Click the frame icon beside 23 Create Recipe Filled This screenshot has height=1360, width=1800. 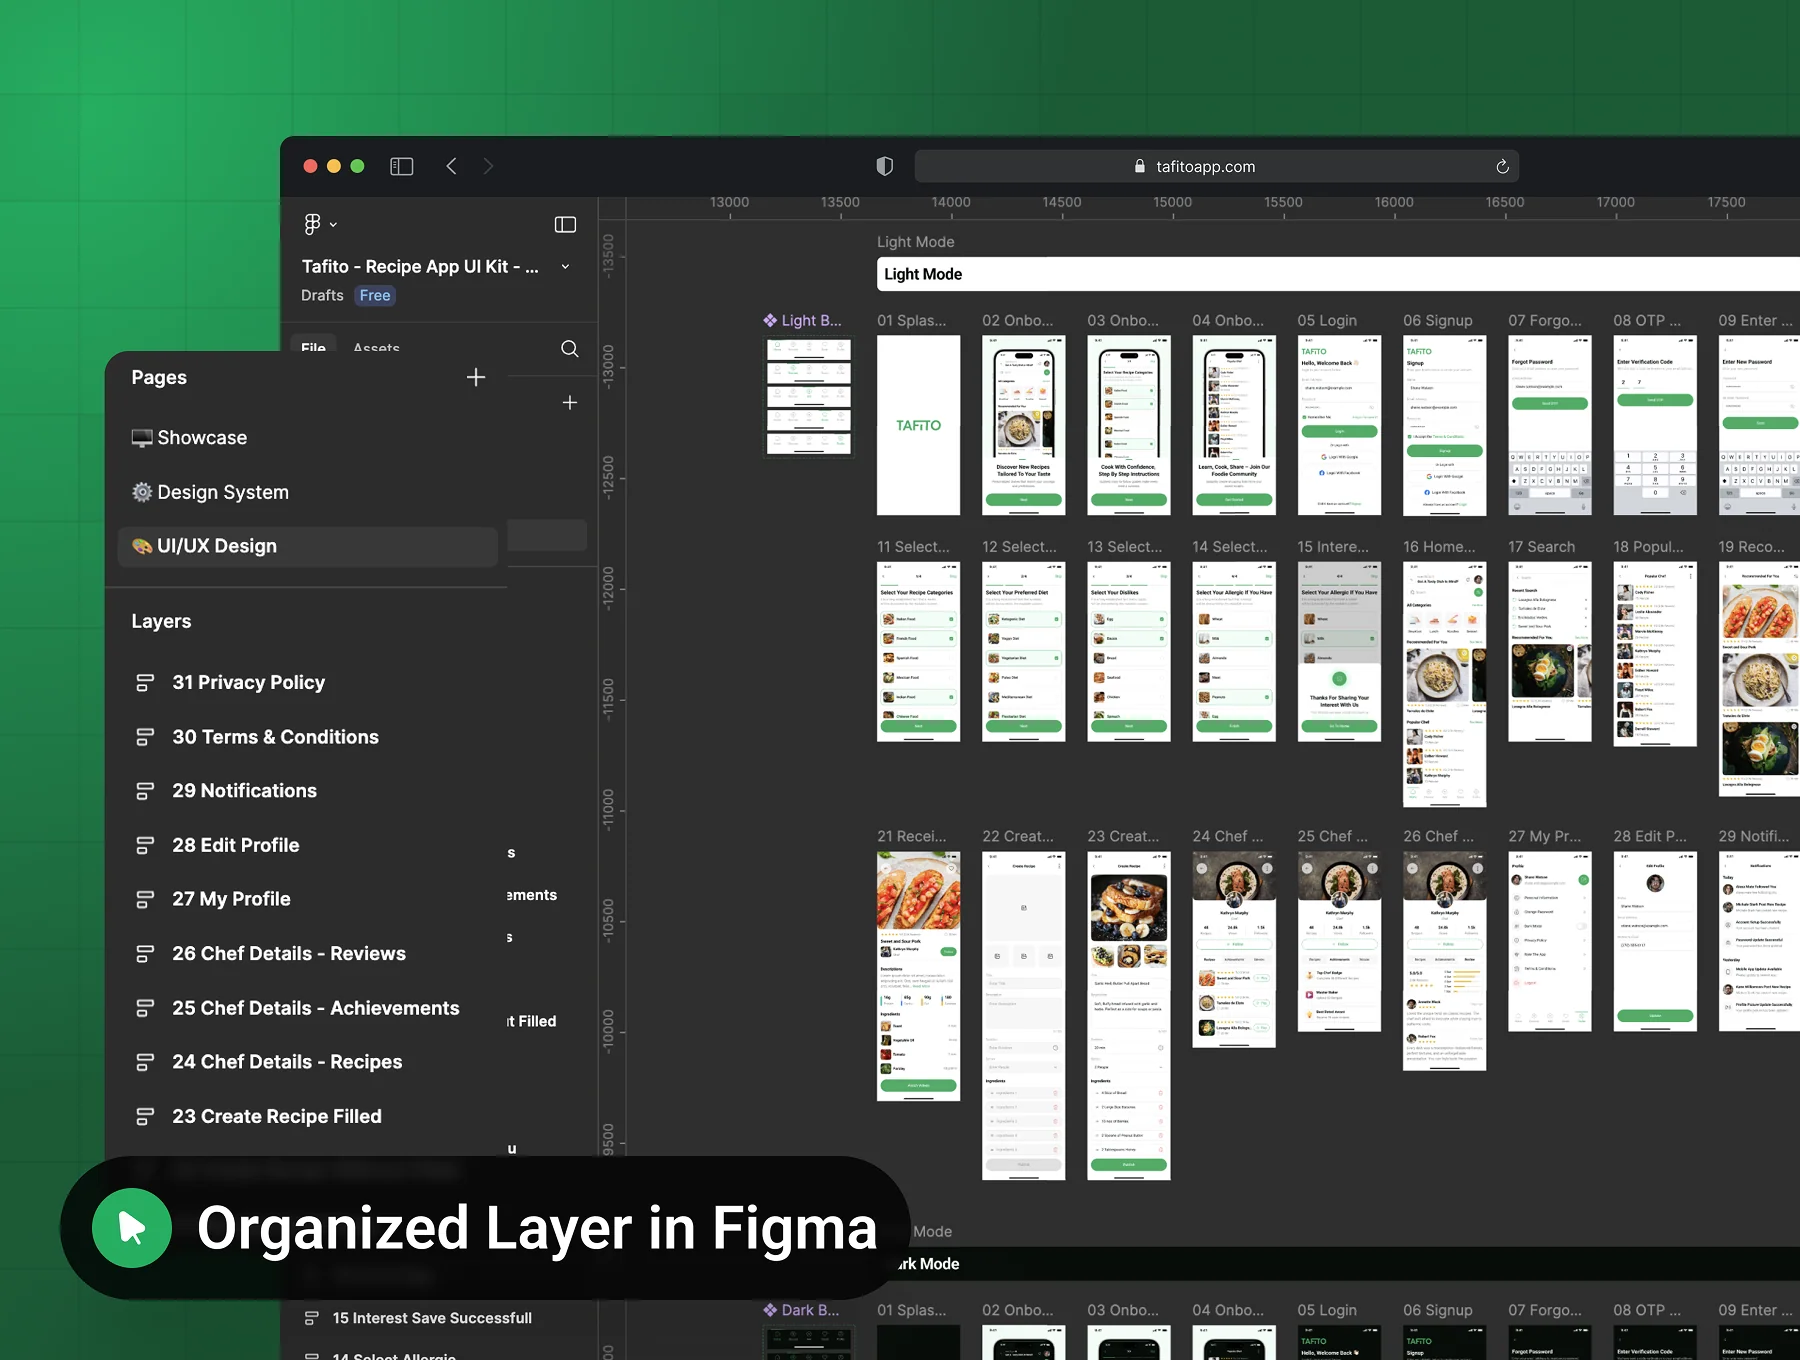click(145, 1116)
